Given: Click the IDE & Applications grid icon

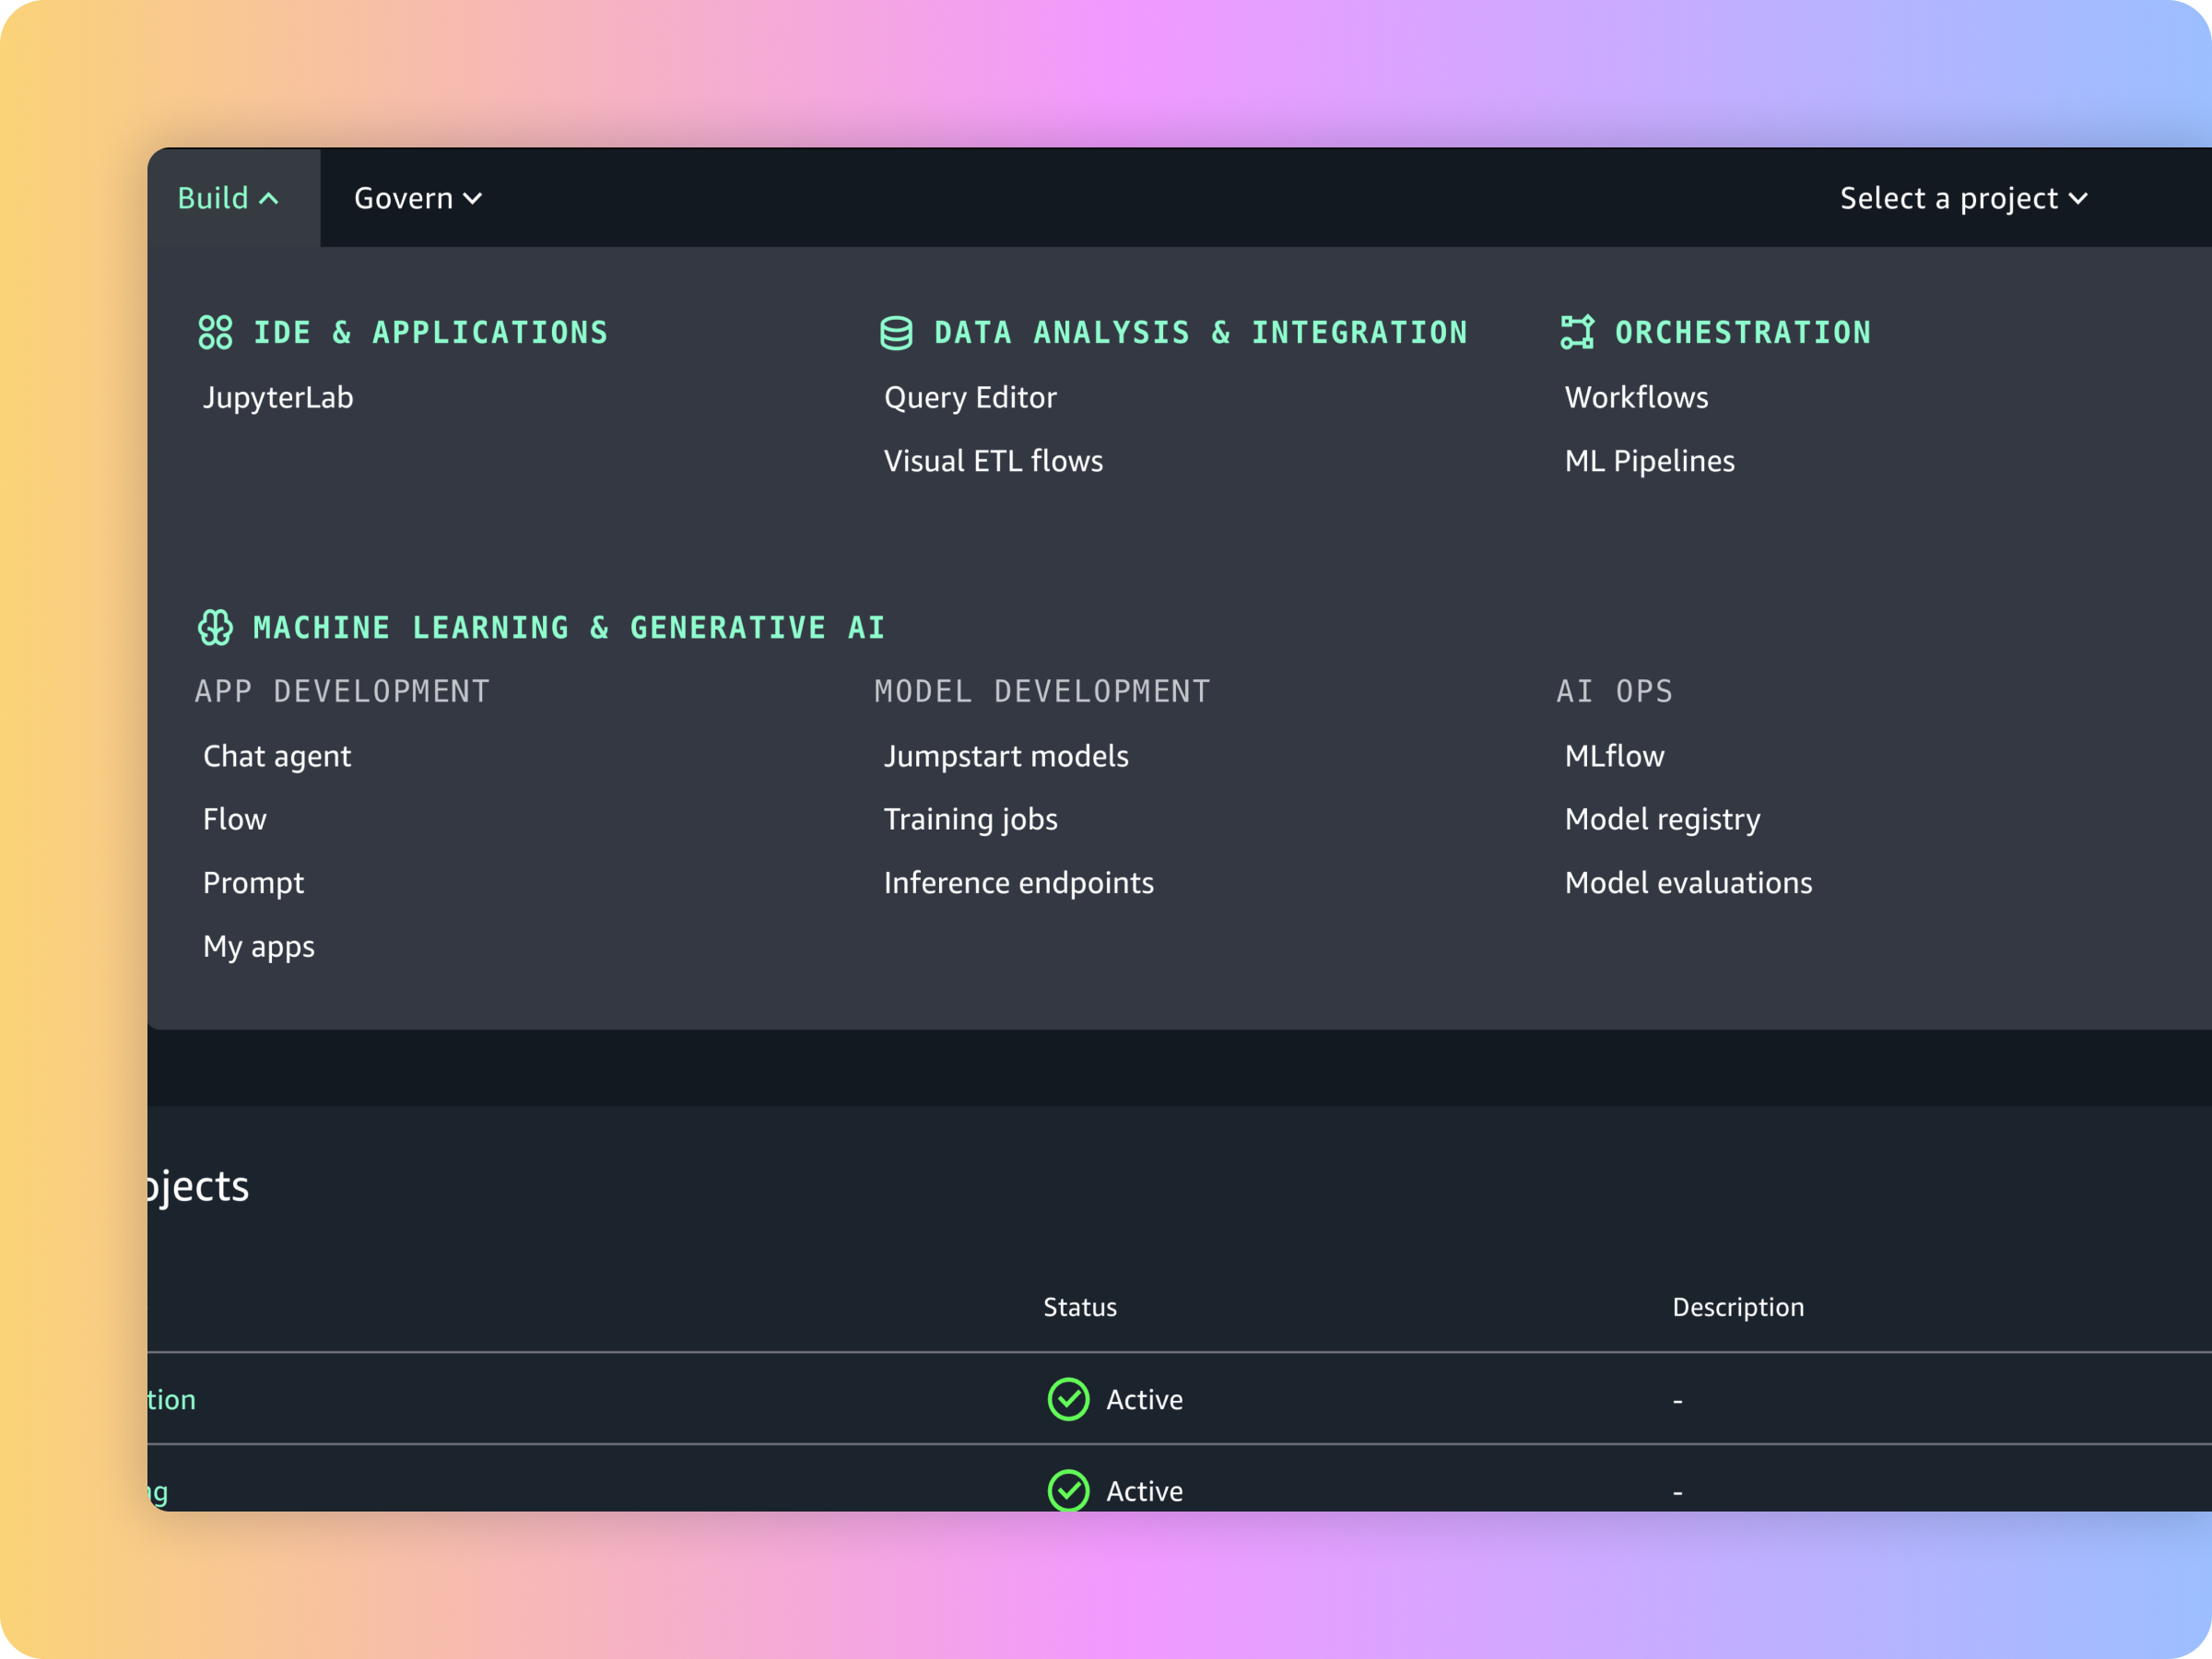Looking at the screenshot, I should click(215, 332).
